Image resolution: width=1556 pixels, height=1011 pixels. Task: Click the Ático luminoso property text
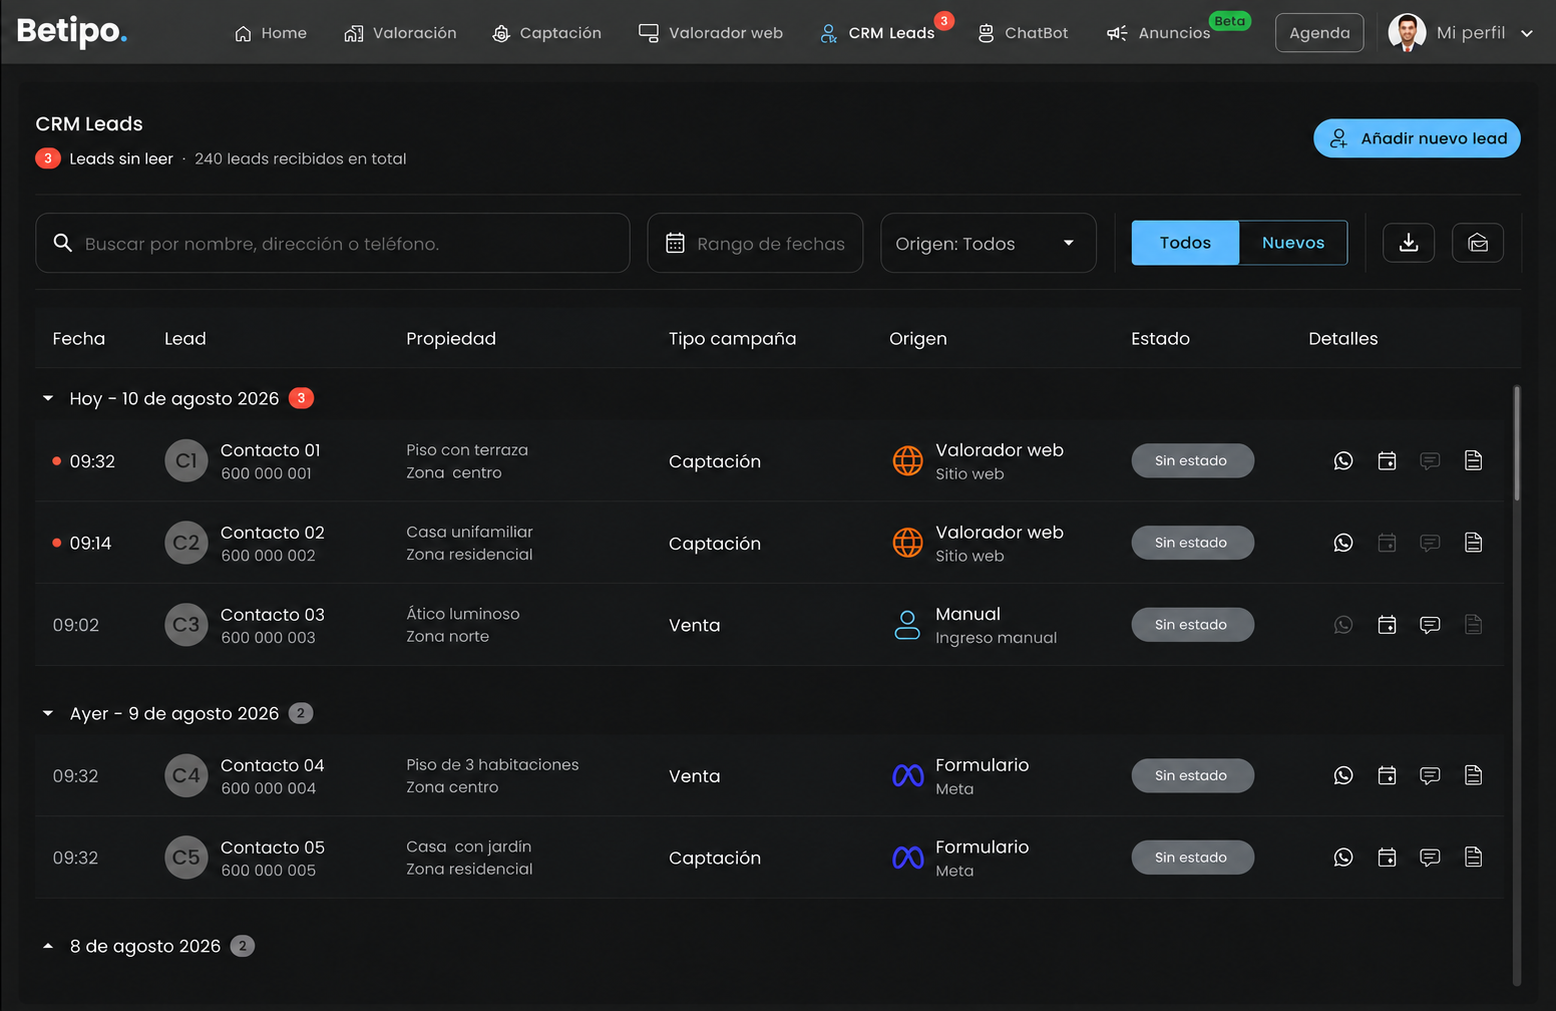pyautogui.click(x=463, y=614)
